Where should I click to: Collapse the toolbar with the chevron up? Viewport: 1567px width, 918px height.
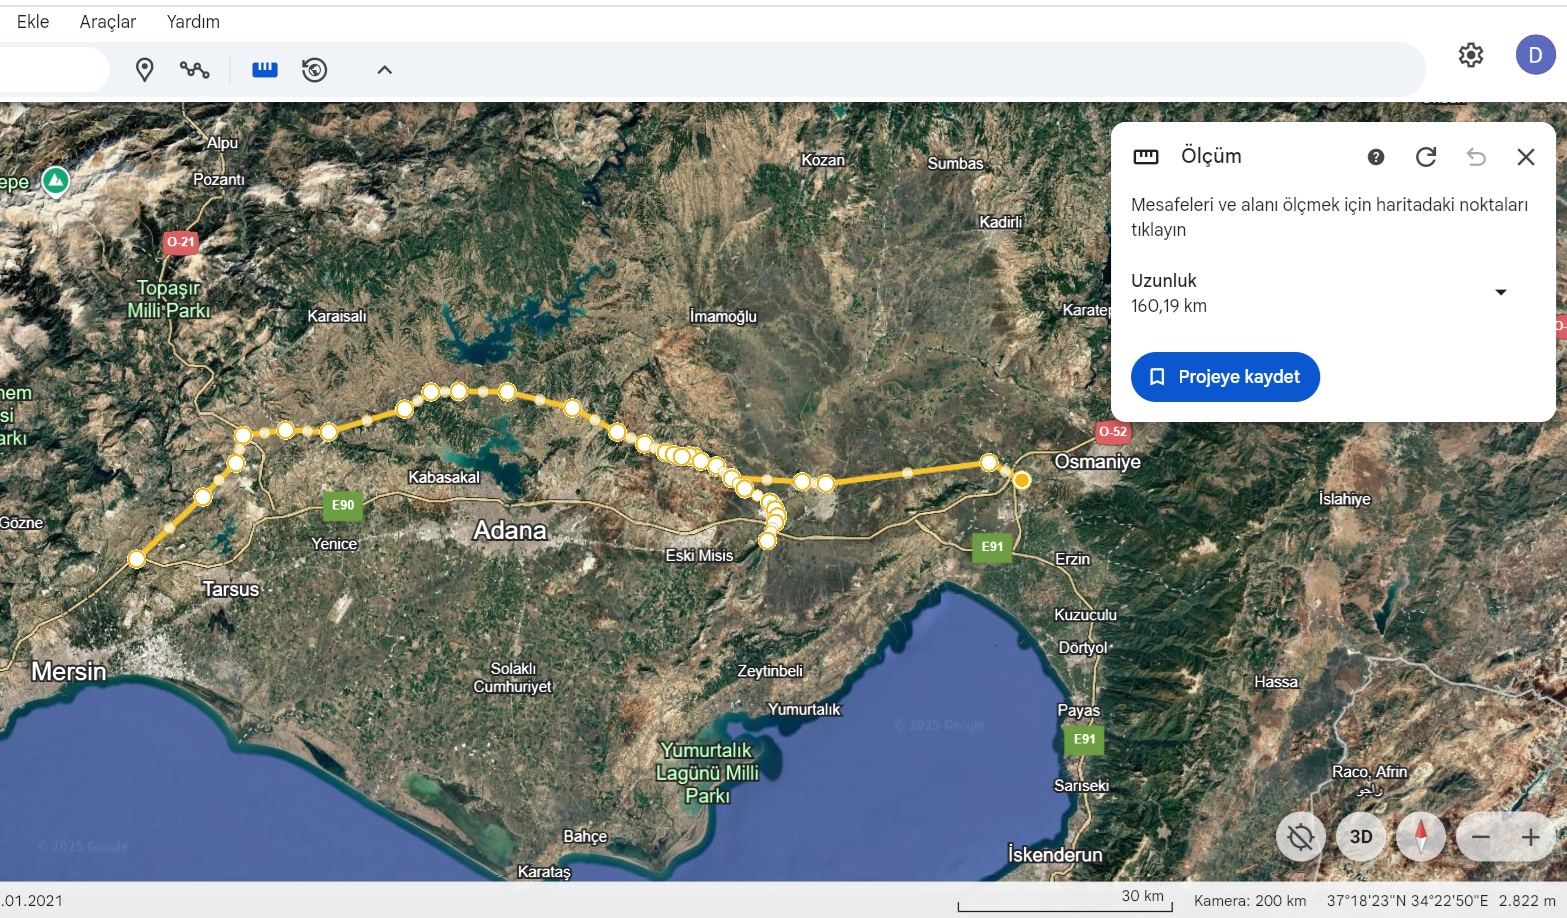(384, 70)
